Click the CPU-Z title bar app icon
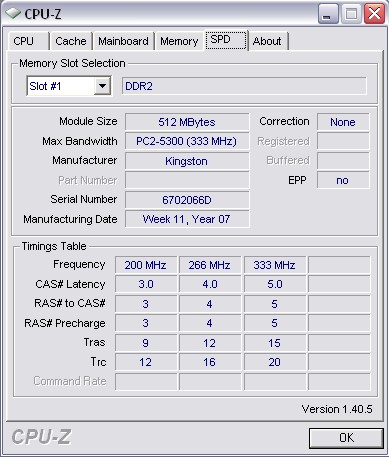This screenshot has height=457, width=389. (12, 13)
